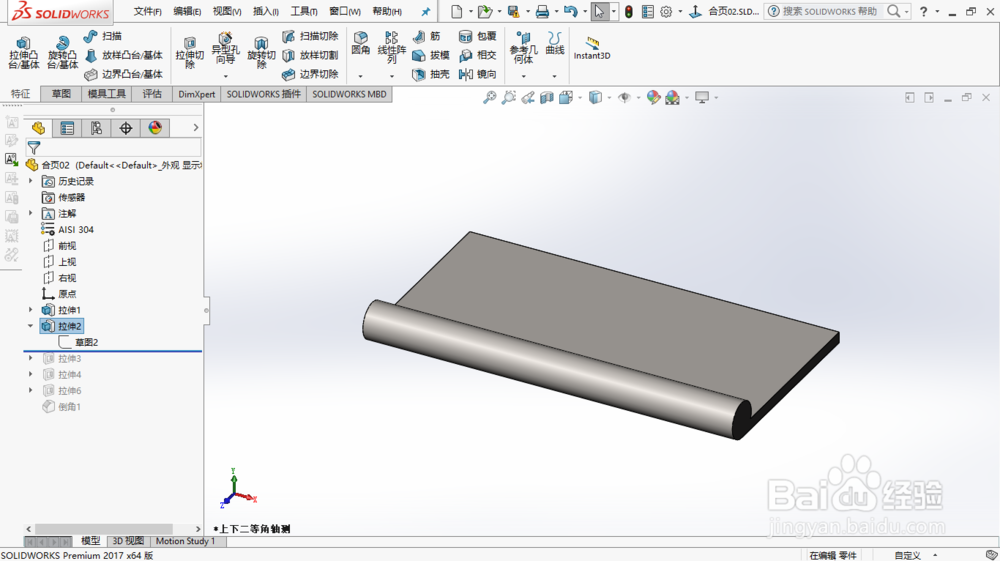Click the feature tree filter field

(x=114, y=148)
